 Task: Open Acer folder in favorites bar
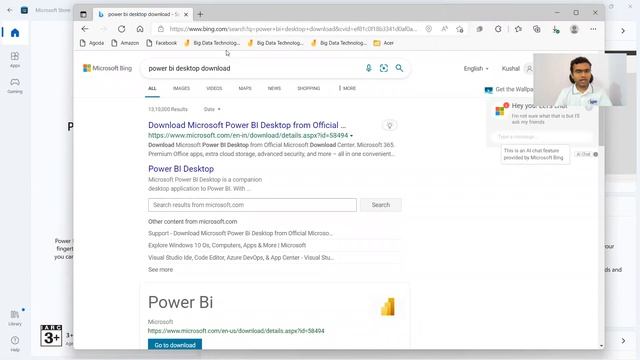(x=384, y=43)
